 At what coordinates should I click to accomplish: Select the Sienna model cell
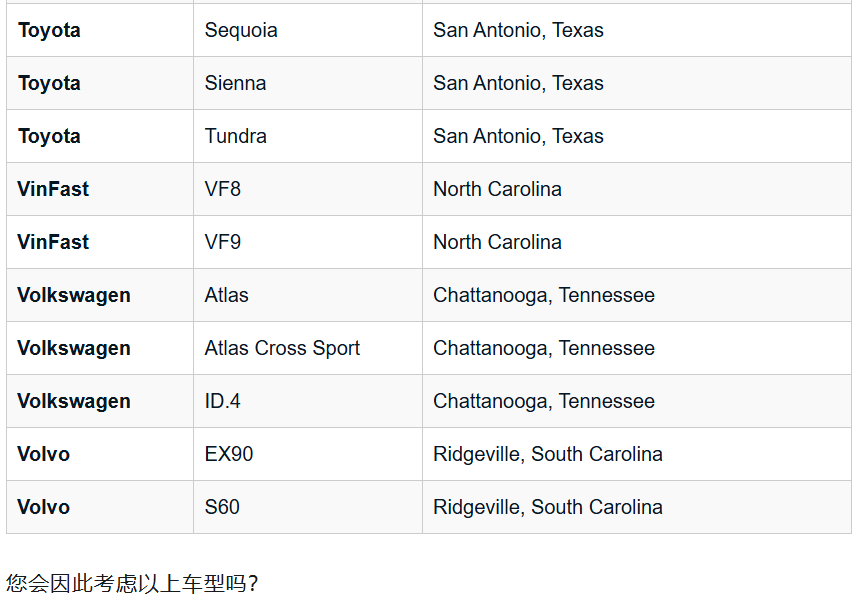235,83
